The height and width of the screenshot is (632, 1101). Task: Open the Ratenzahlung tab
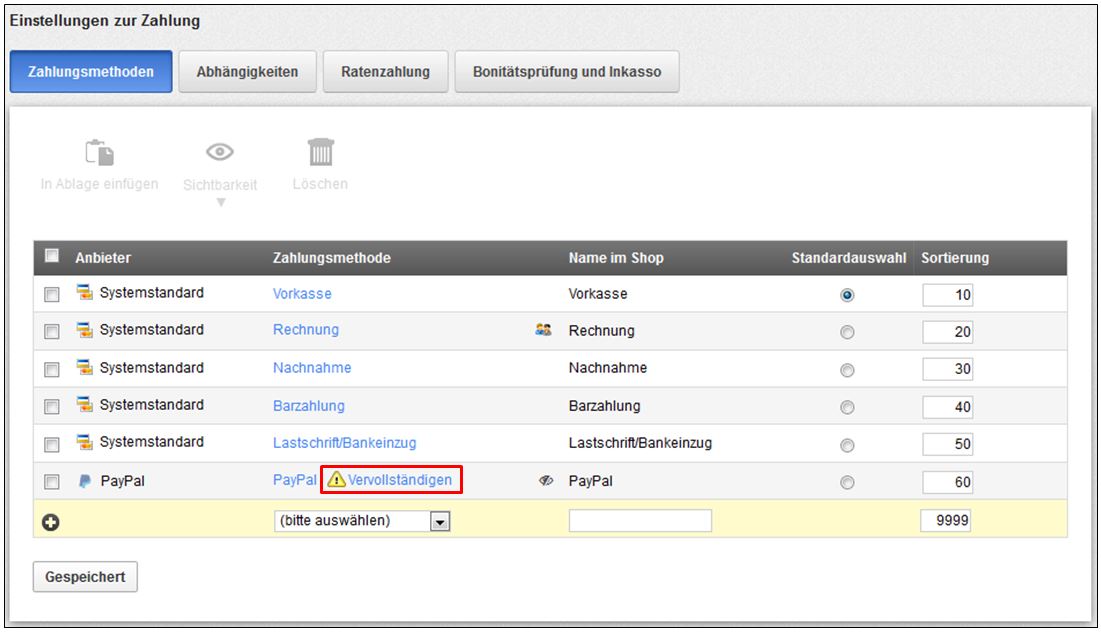tap(385, 72)
